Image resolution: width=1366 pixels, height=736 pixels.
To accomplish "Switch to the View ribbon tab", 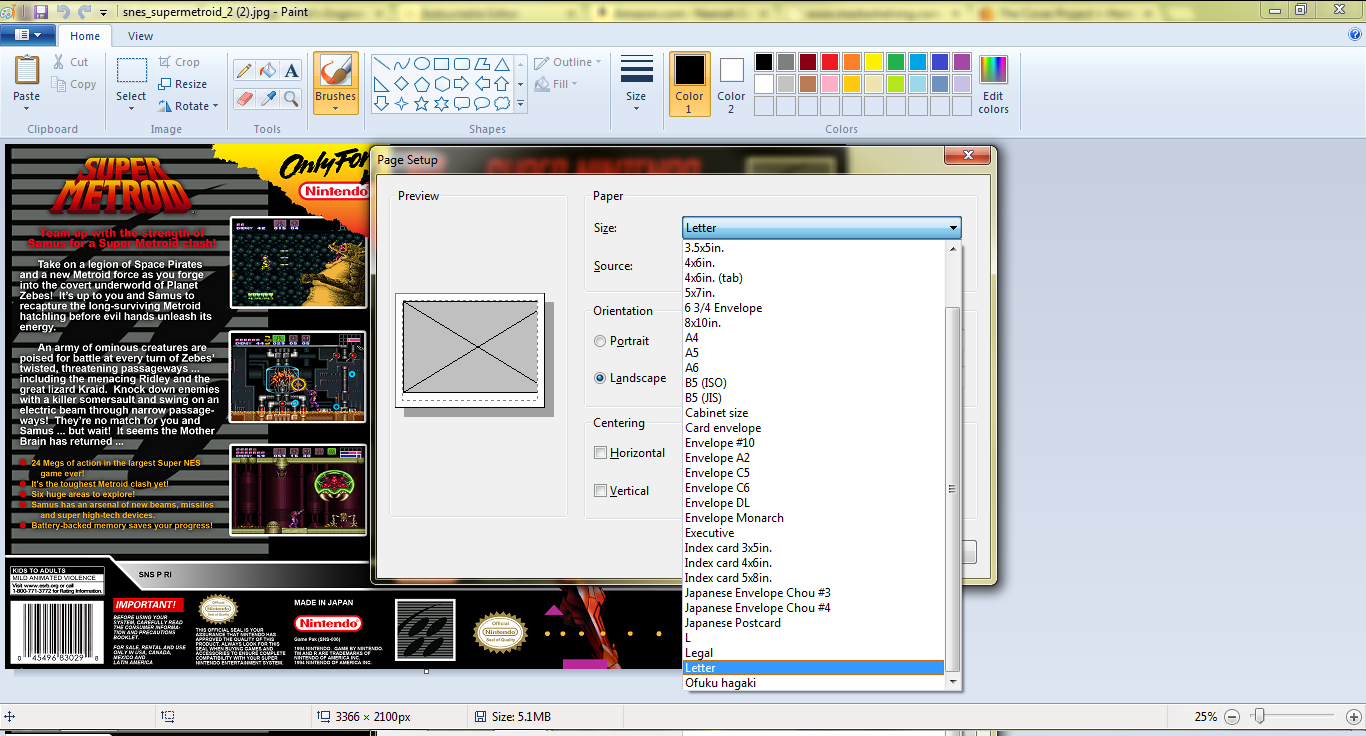I will [141, 36].
